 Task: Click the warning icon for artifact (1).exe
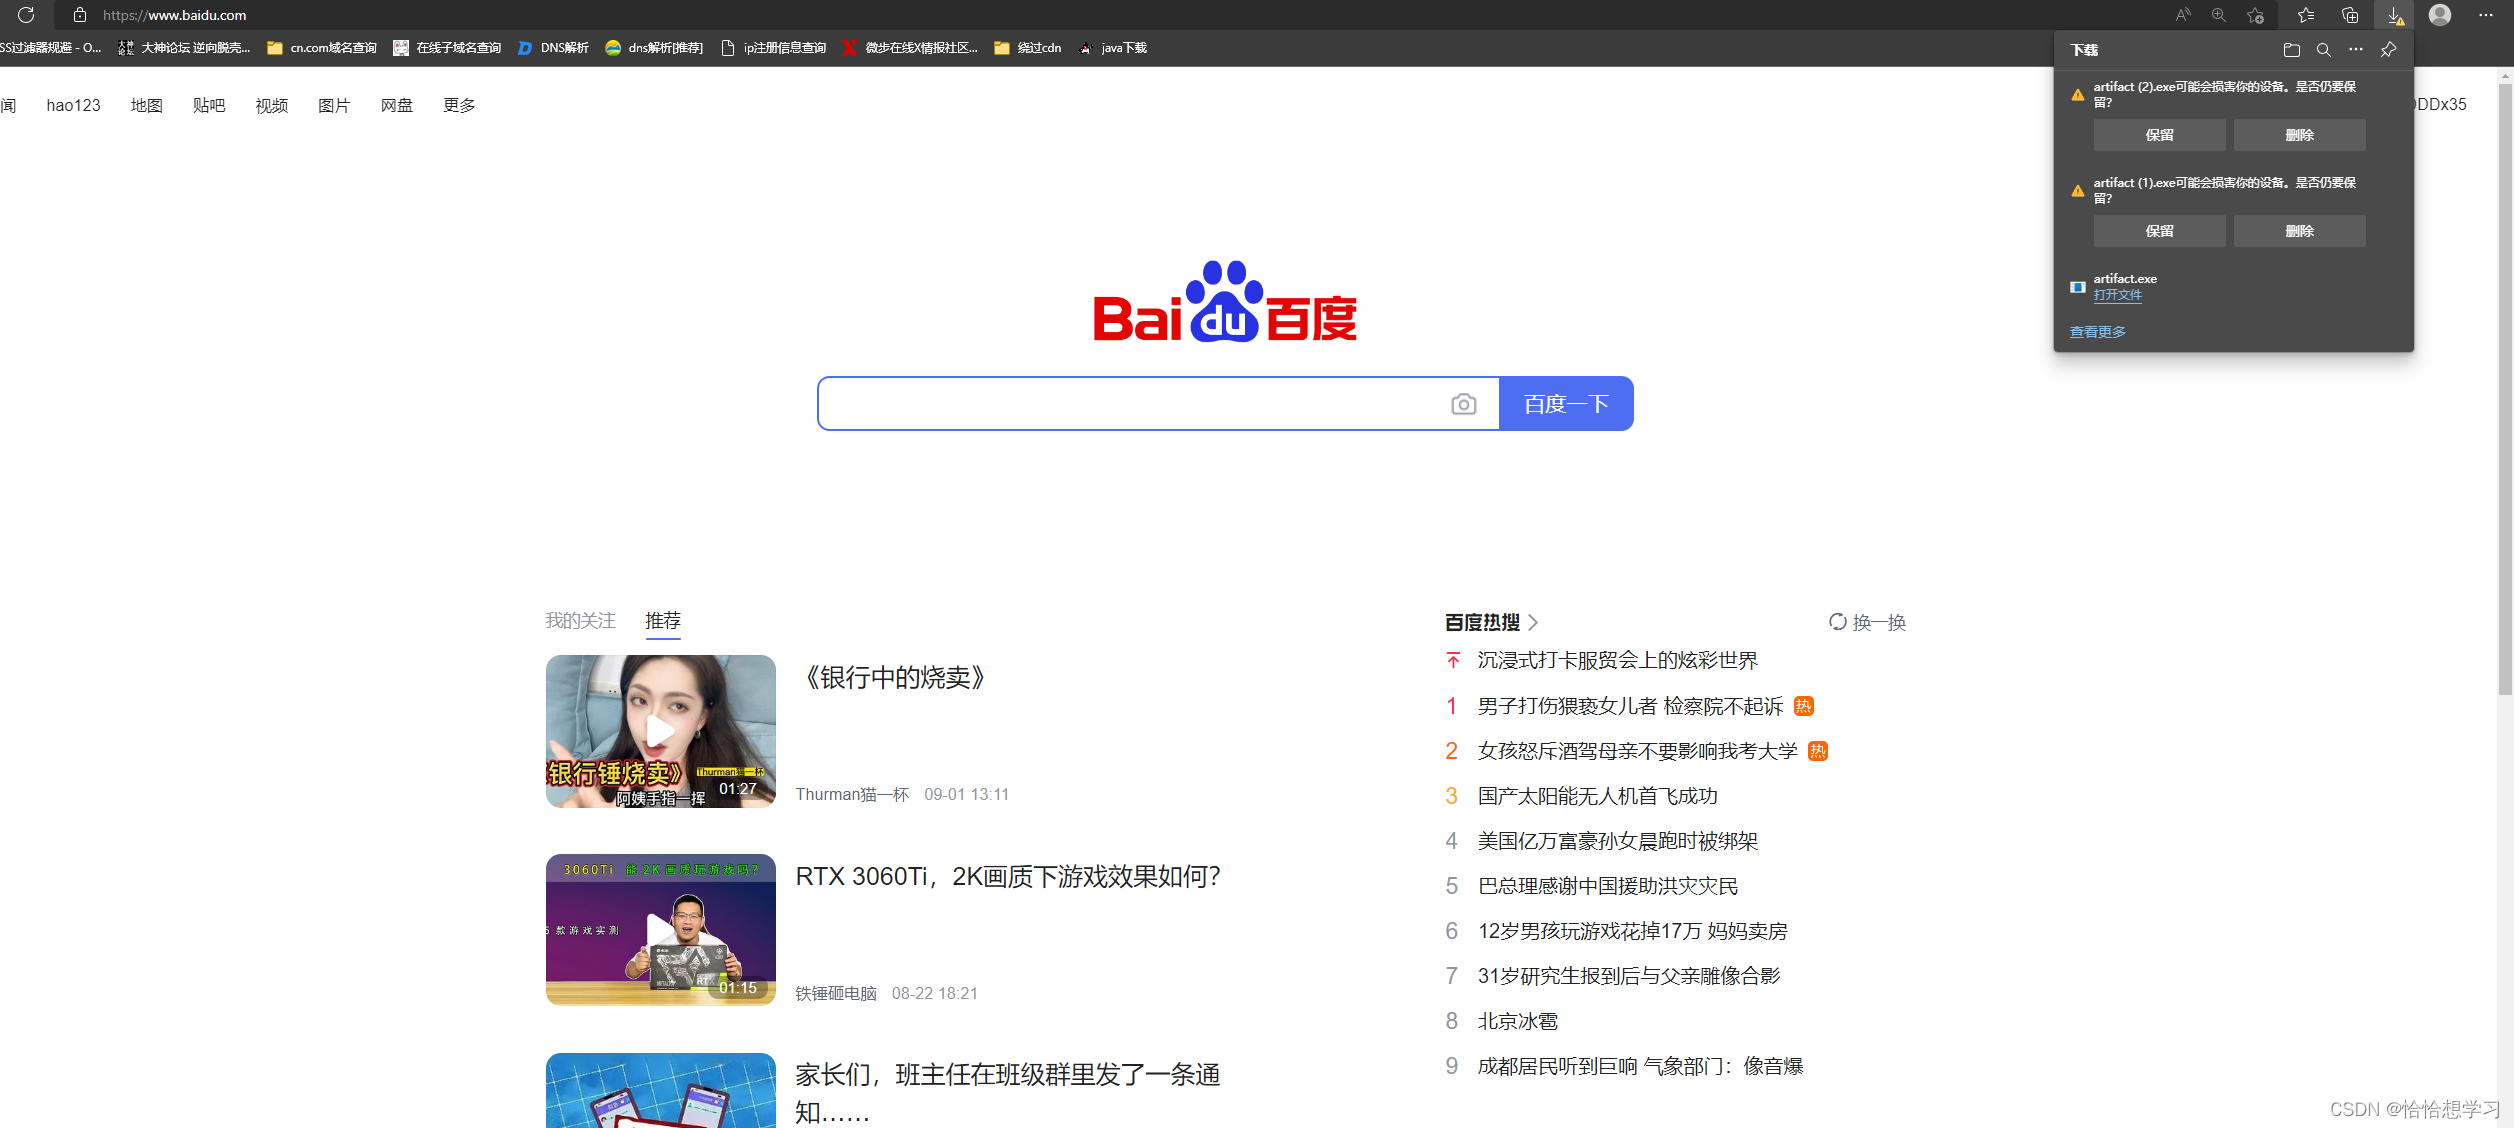point(2077,191)
